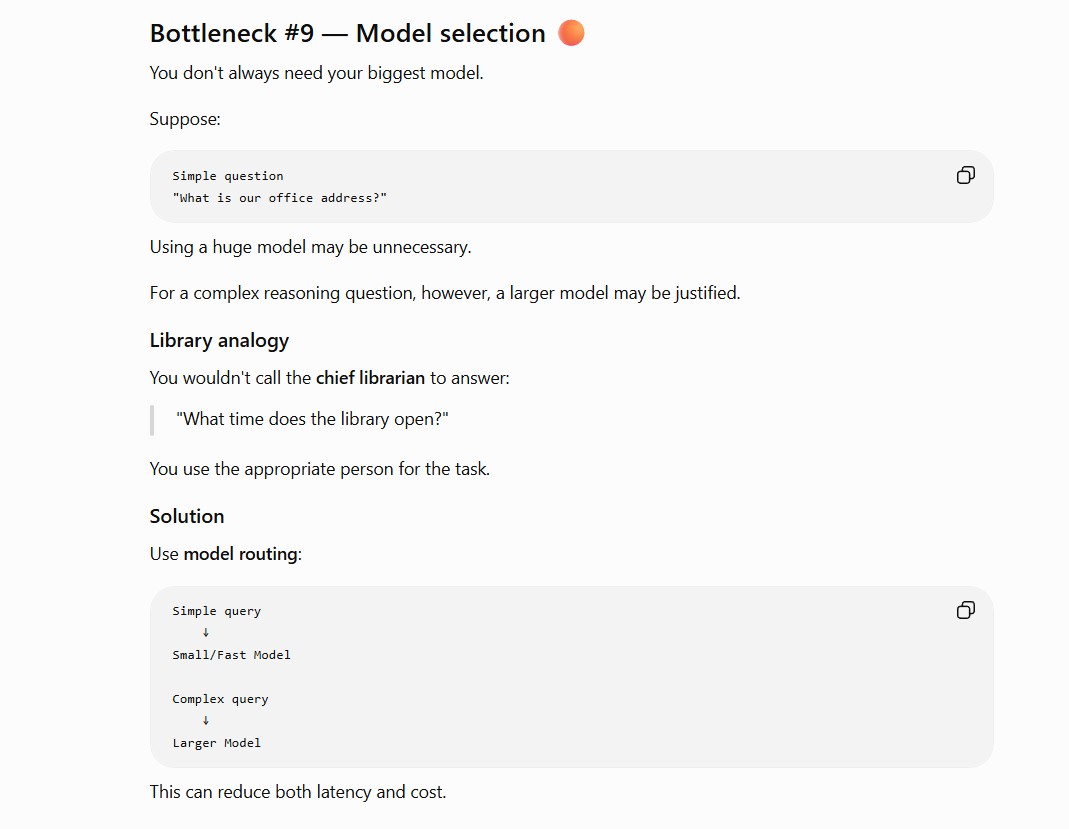Screen dimensions: 1069x829
Task: Click the "Library analogy" subheading
Action: [220, 340]
